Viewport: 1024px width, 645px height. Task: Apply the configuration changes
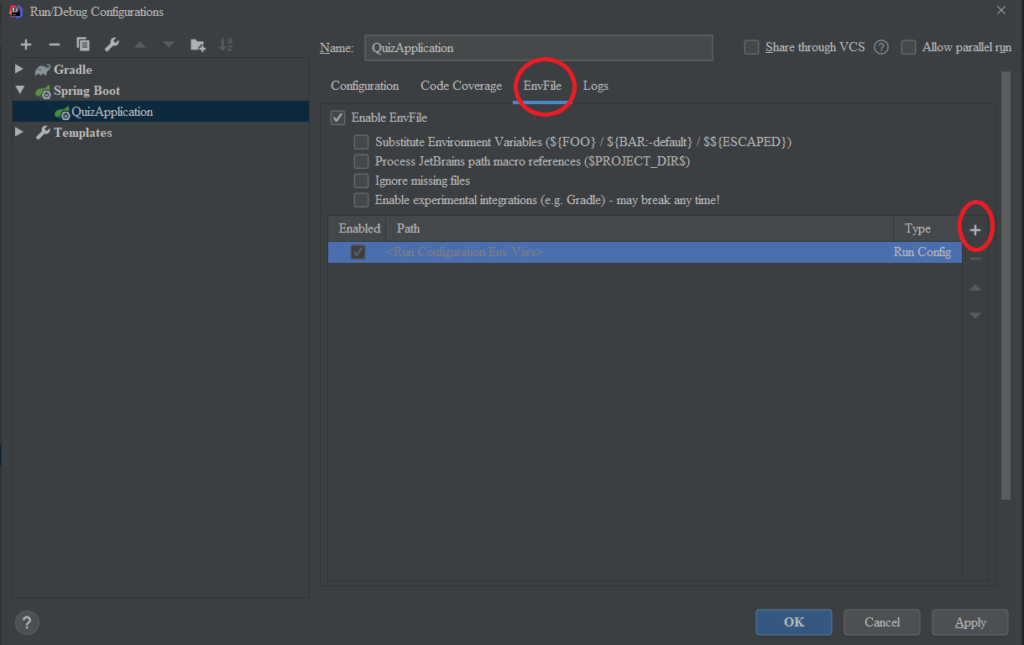pyautogui.click(x=969, y=621)
